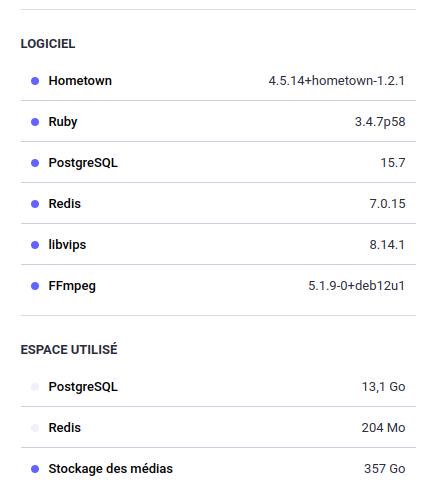Click the libvips version 8.14.1 value
The height and width of the screenshot is (492, 436).
coord(387,245)
